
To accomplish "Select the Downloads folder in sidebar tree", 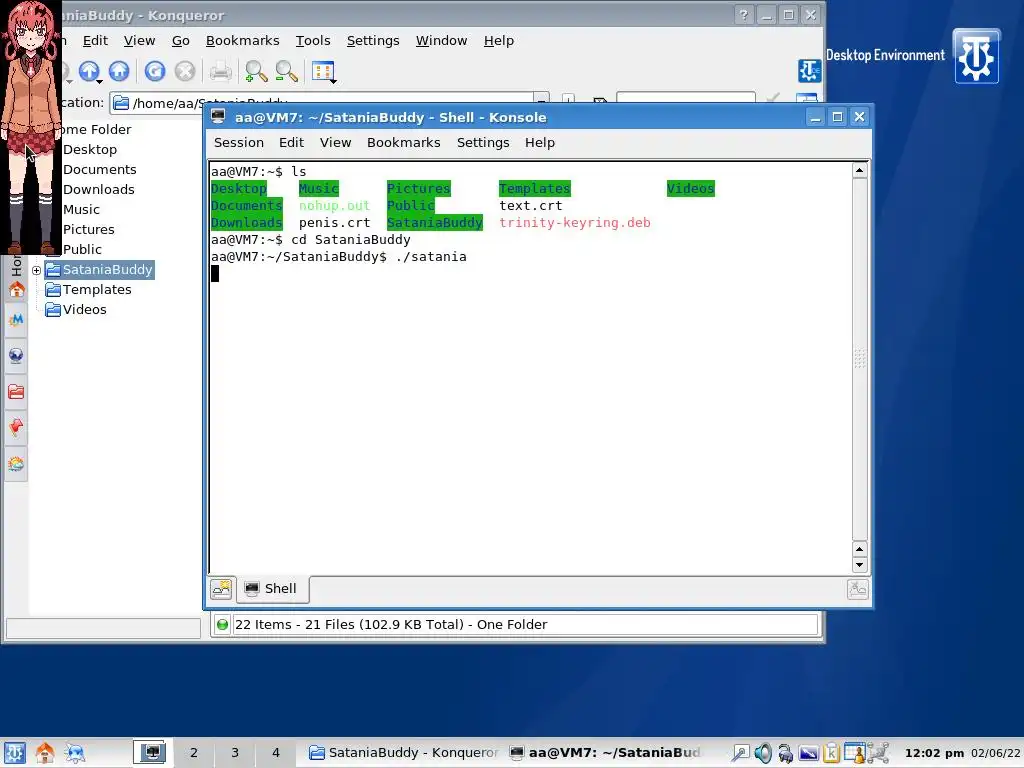I will pos(99,189).
